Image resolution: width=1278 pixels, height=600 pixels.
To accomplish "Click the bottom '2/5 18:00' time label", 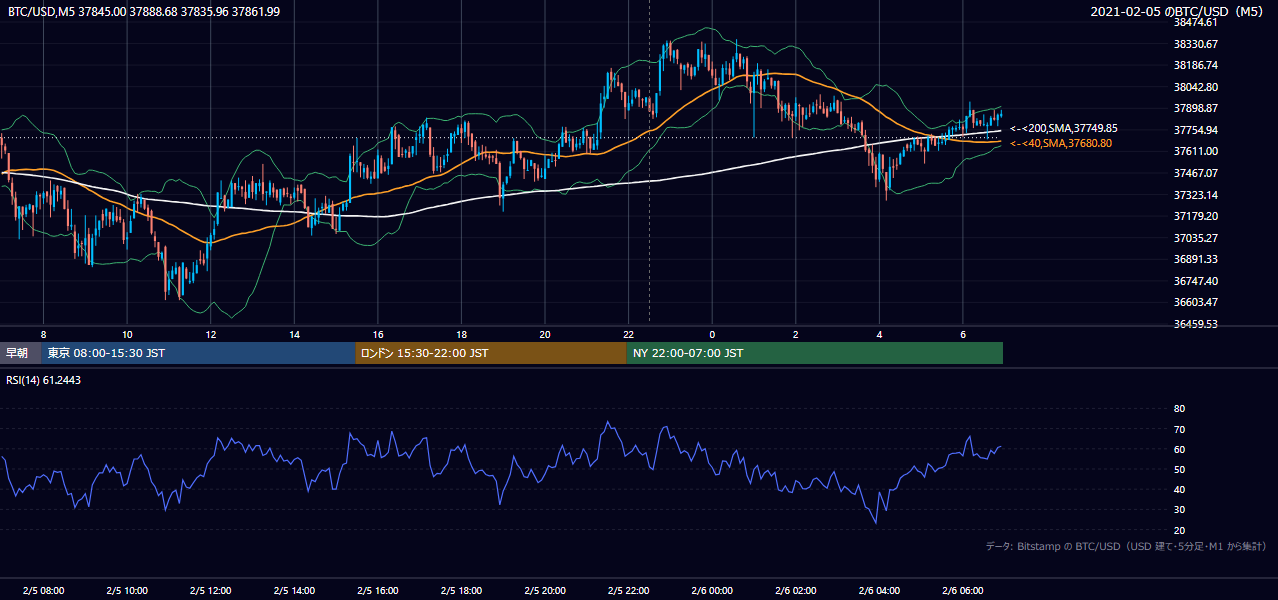I will point(462,591).
